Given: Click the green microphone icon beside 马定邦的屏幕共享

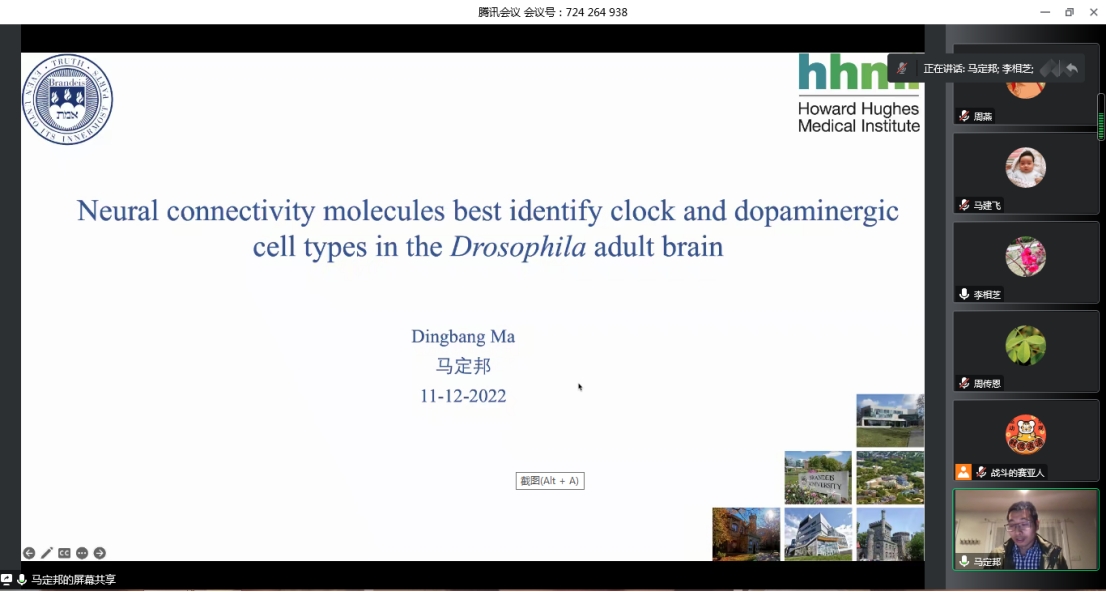Looking at the screenshot, I should (22, 580).
